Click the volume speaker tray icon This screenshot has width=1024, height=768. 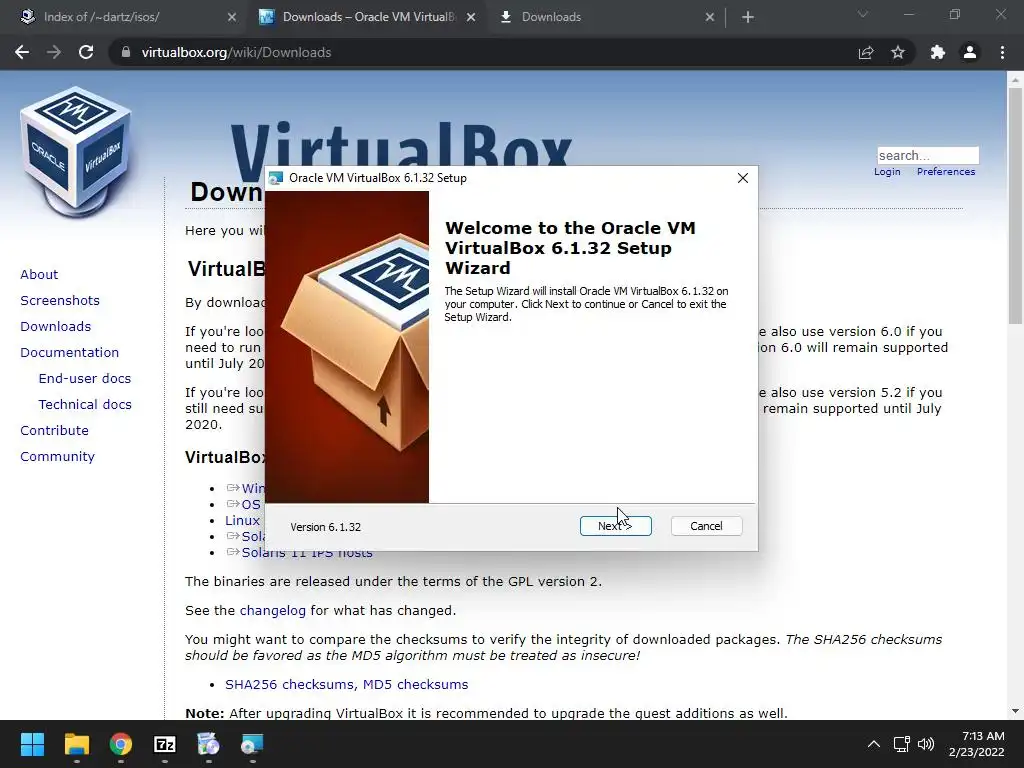(925, 744)
